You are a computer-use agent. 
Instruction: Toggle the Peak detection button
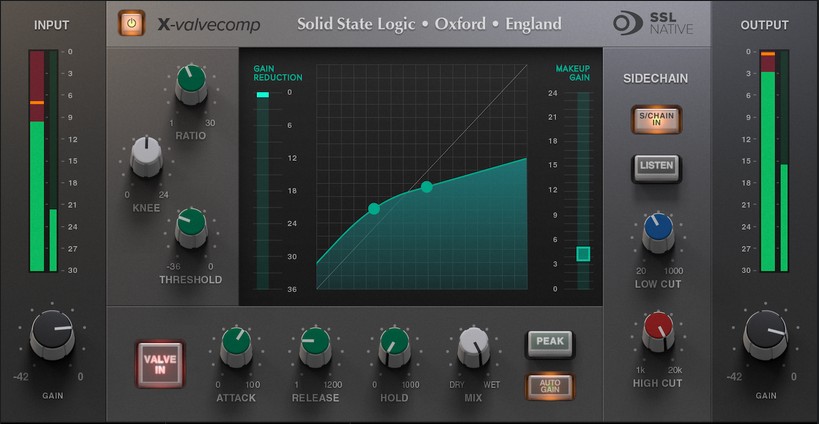click(x=550, y=343)
